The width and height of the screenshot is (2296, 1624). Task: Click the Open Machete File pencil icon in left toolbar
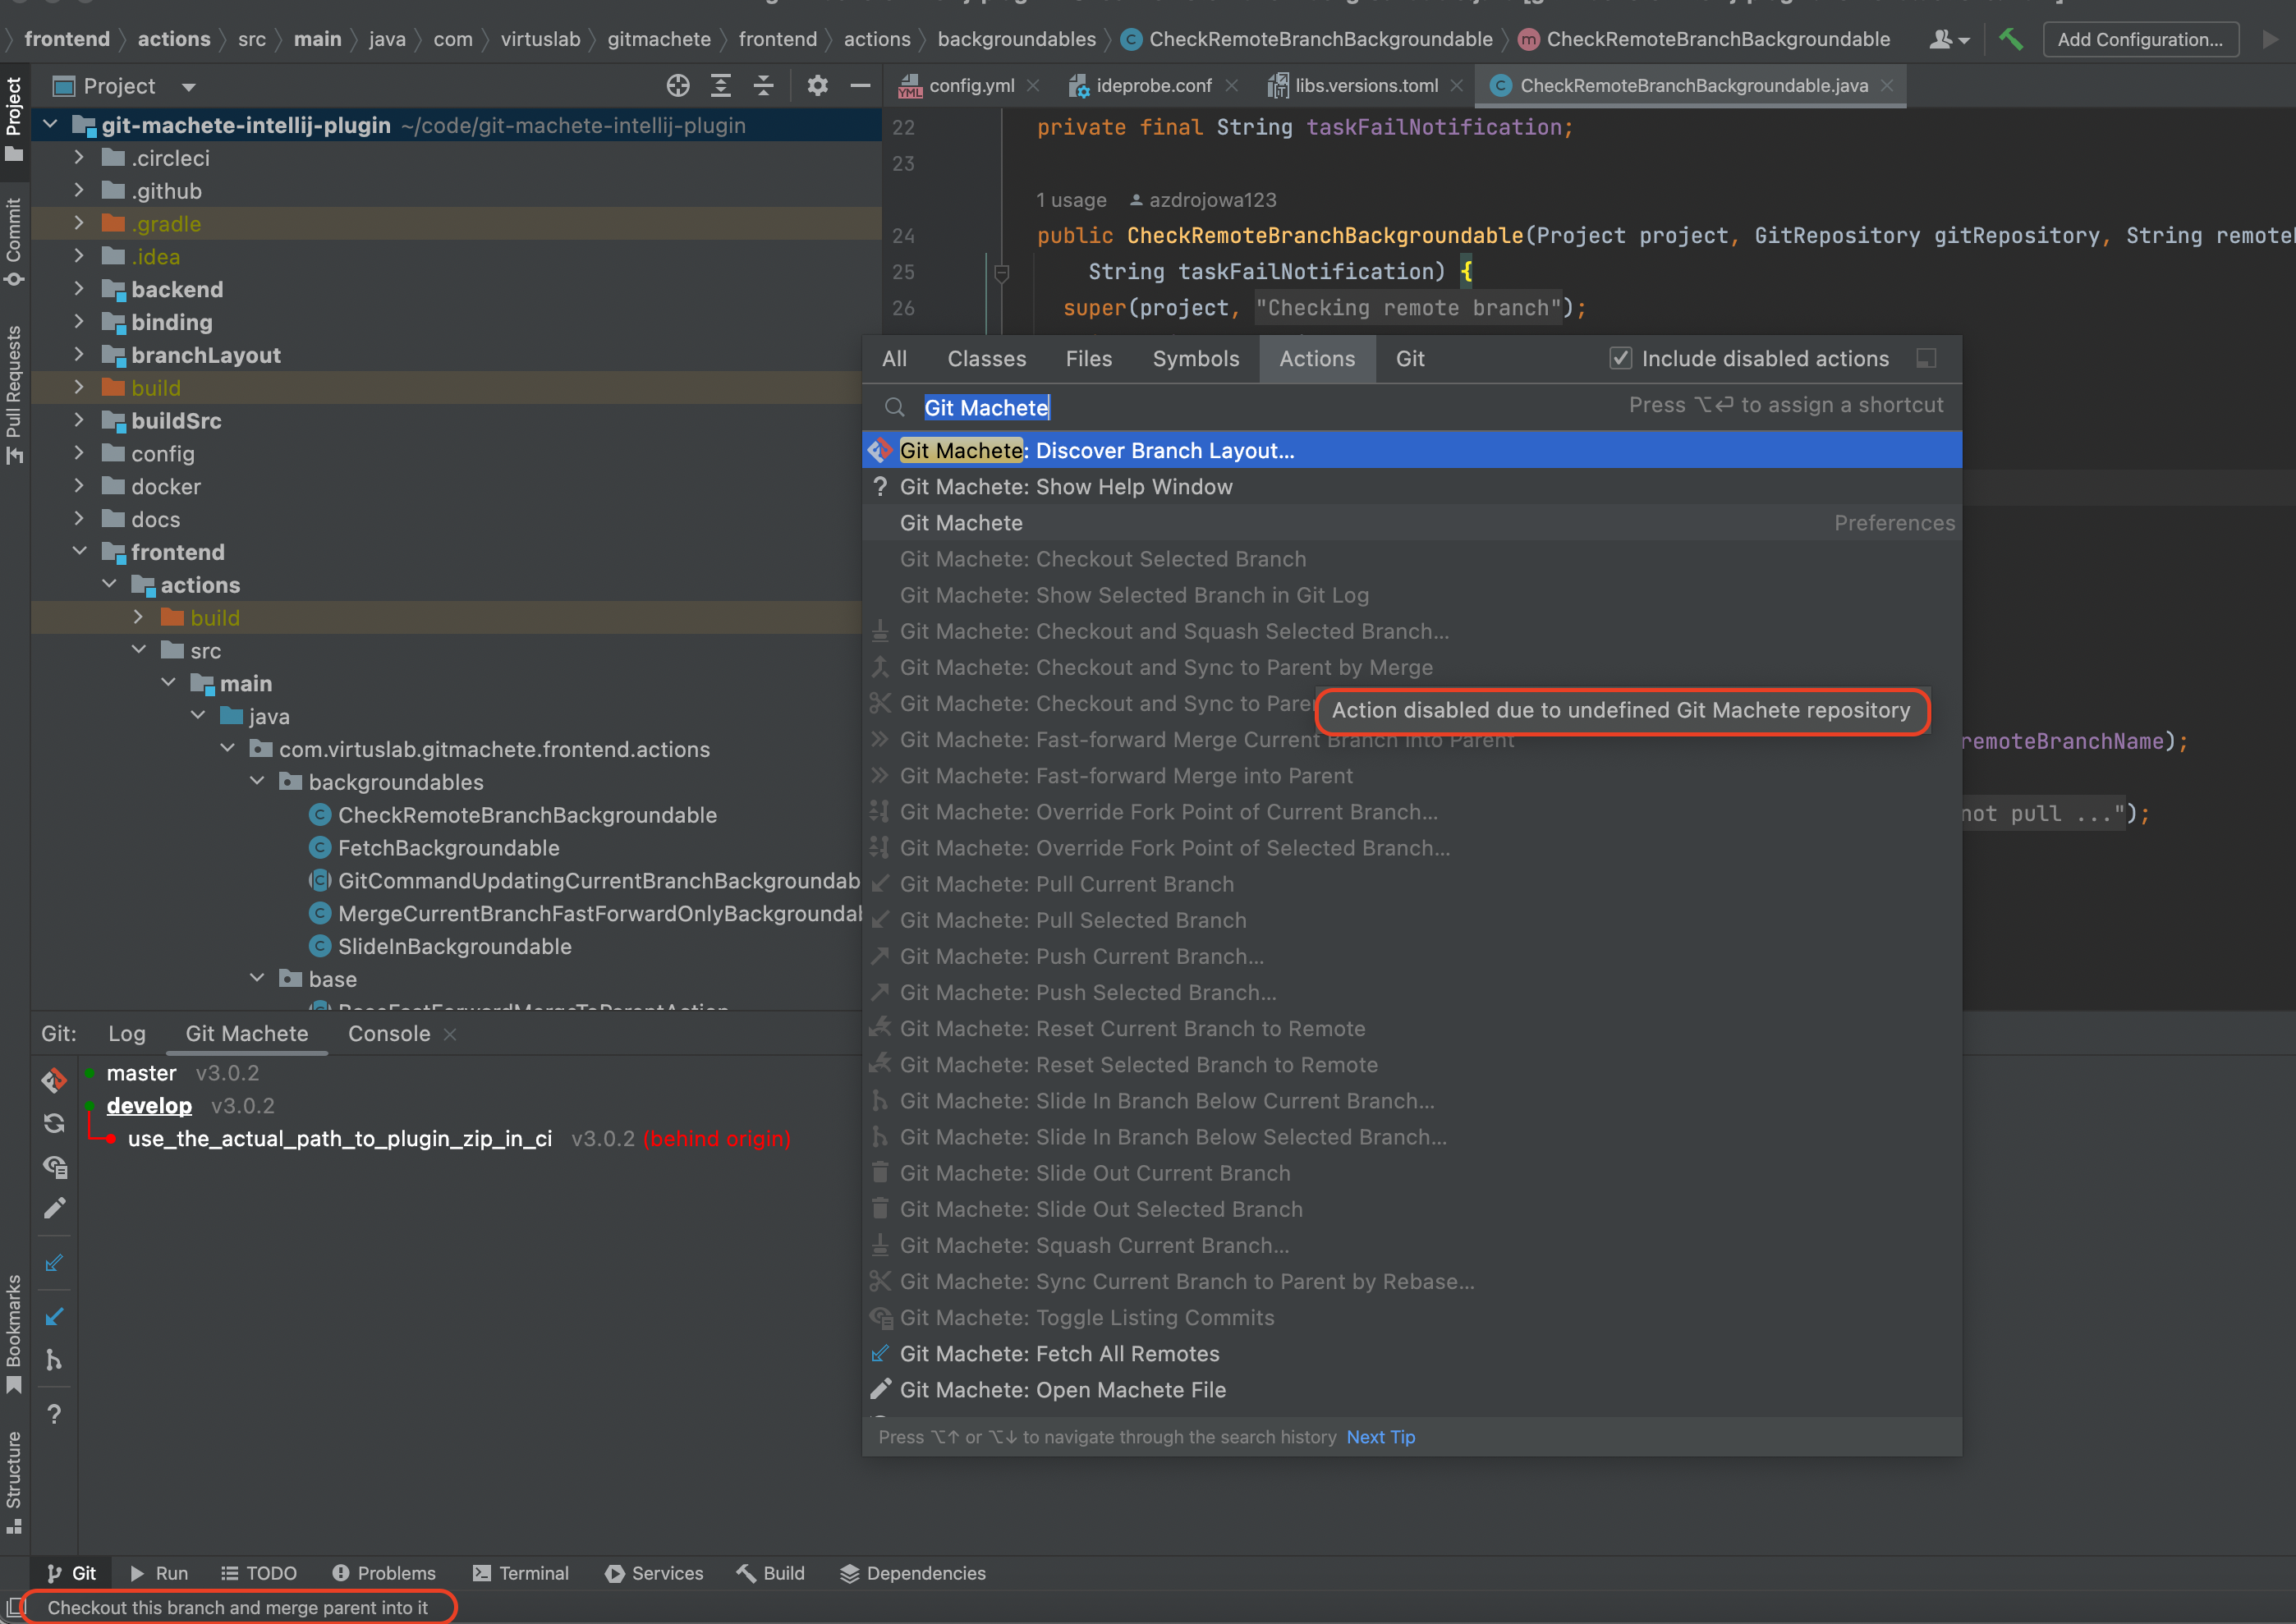[x=54, y=1209]
